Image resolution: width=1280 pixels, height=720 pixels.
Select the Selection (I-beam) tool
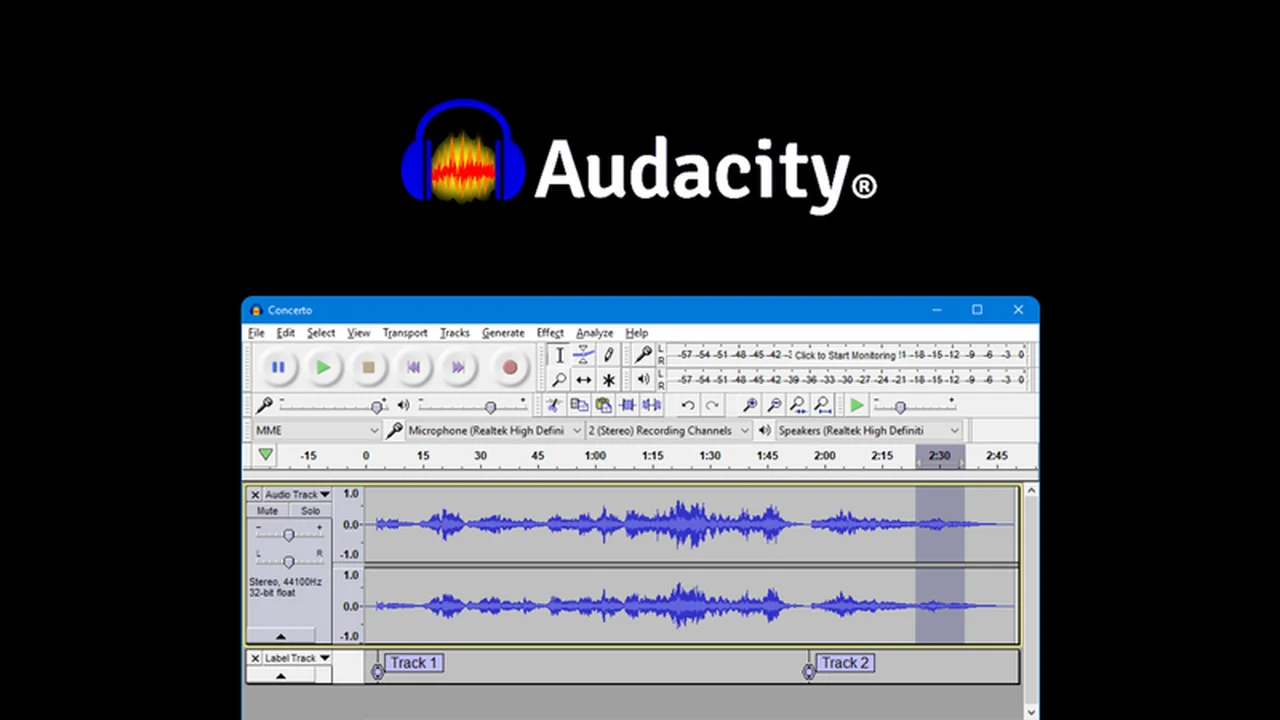coord(559,355)
